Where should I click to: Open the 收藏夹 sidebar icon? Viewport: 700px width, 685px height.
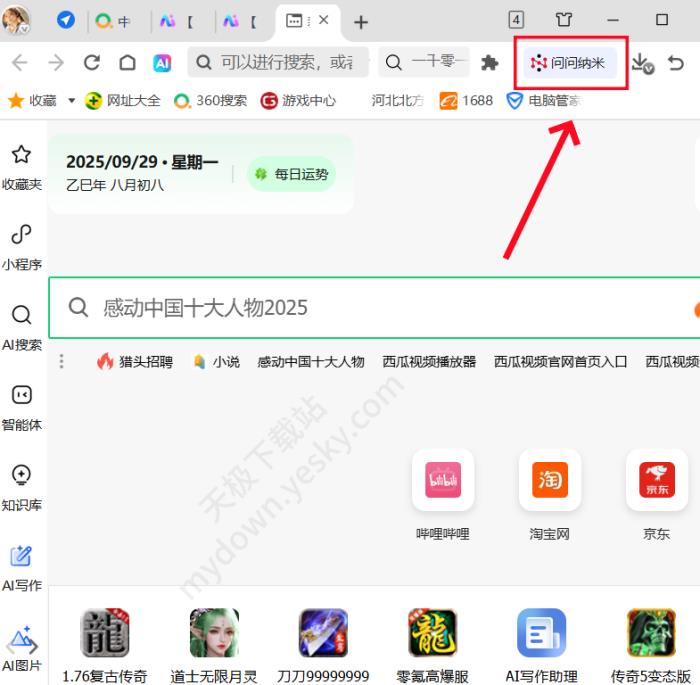point(21,166)
